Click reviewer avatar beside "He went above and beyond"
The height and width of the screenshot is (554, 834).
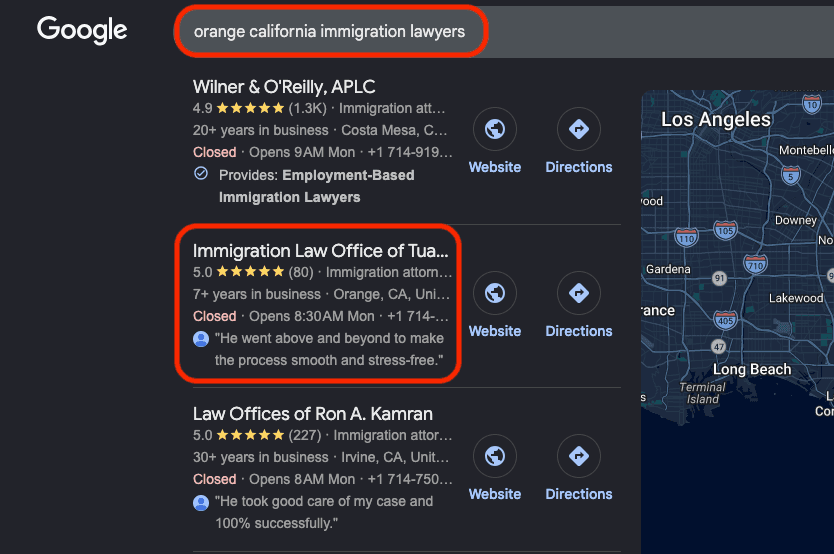pyautogui.click(x=201, y=339)
